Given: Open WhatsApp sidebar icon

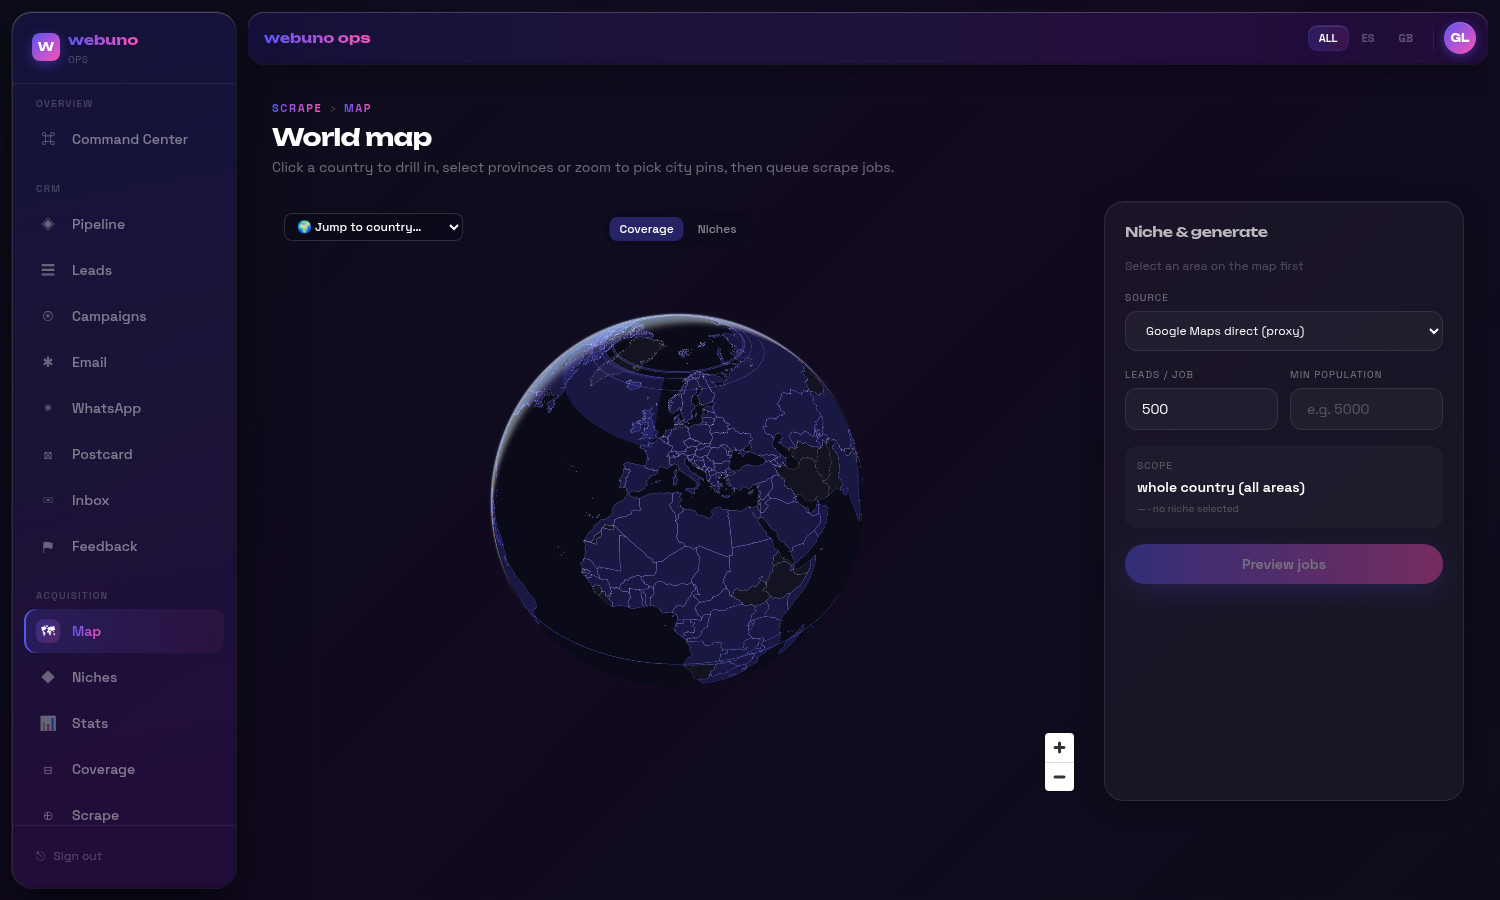Looking at the screenshot, I should click(48, 408).
